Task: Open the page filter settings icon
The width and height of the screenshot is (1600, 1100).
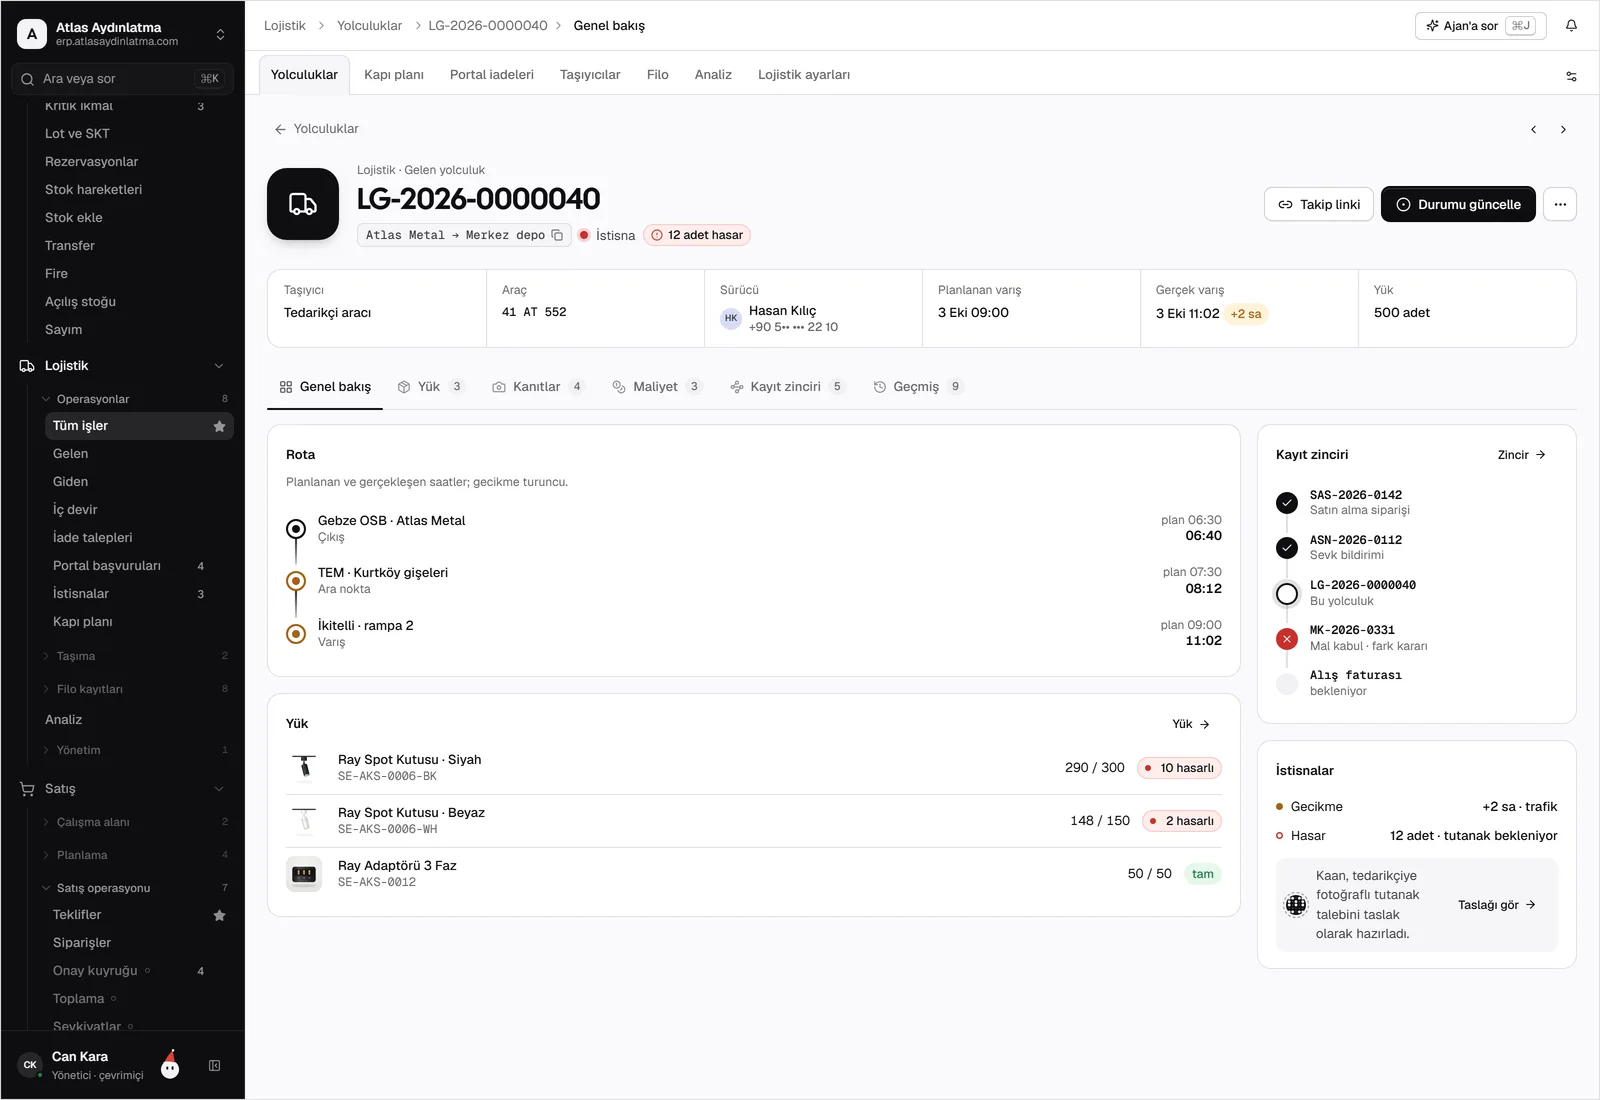Action: (x=1571, y=76)
